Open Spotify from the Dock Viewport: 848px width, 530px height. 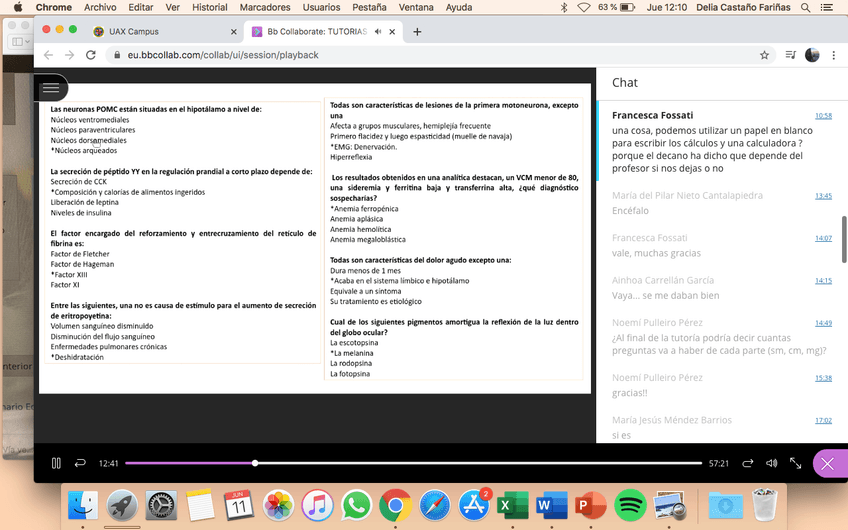point(630,505)
